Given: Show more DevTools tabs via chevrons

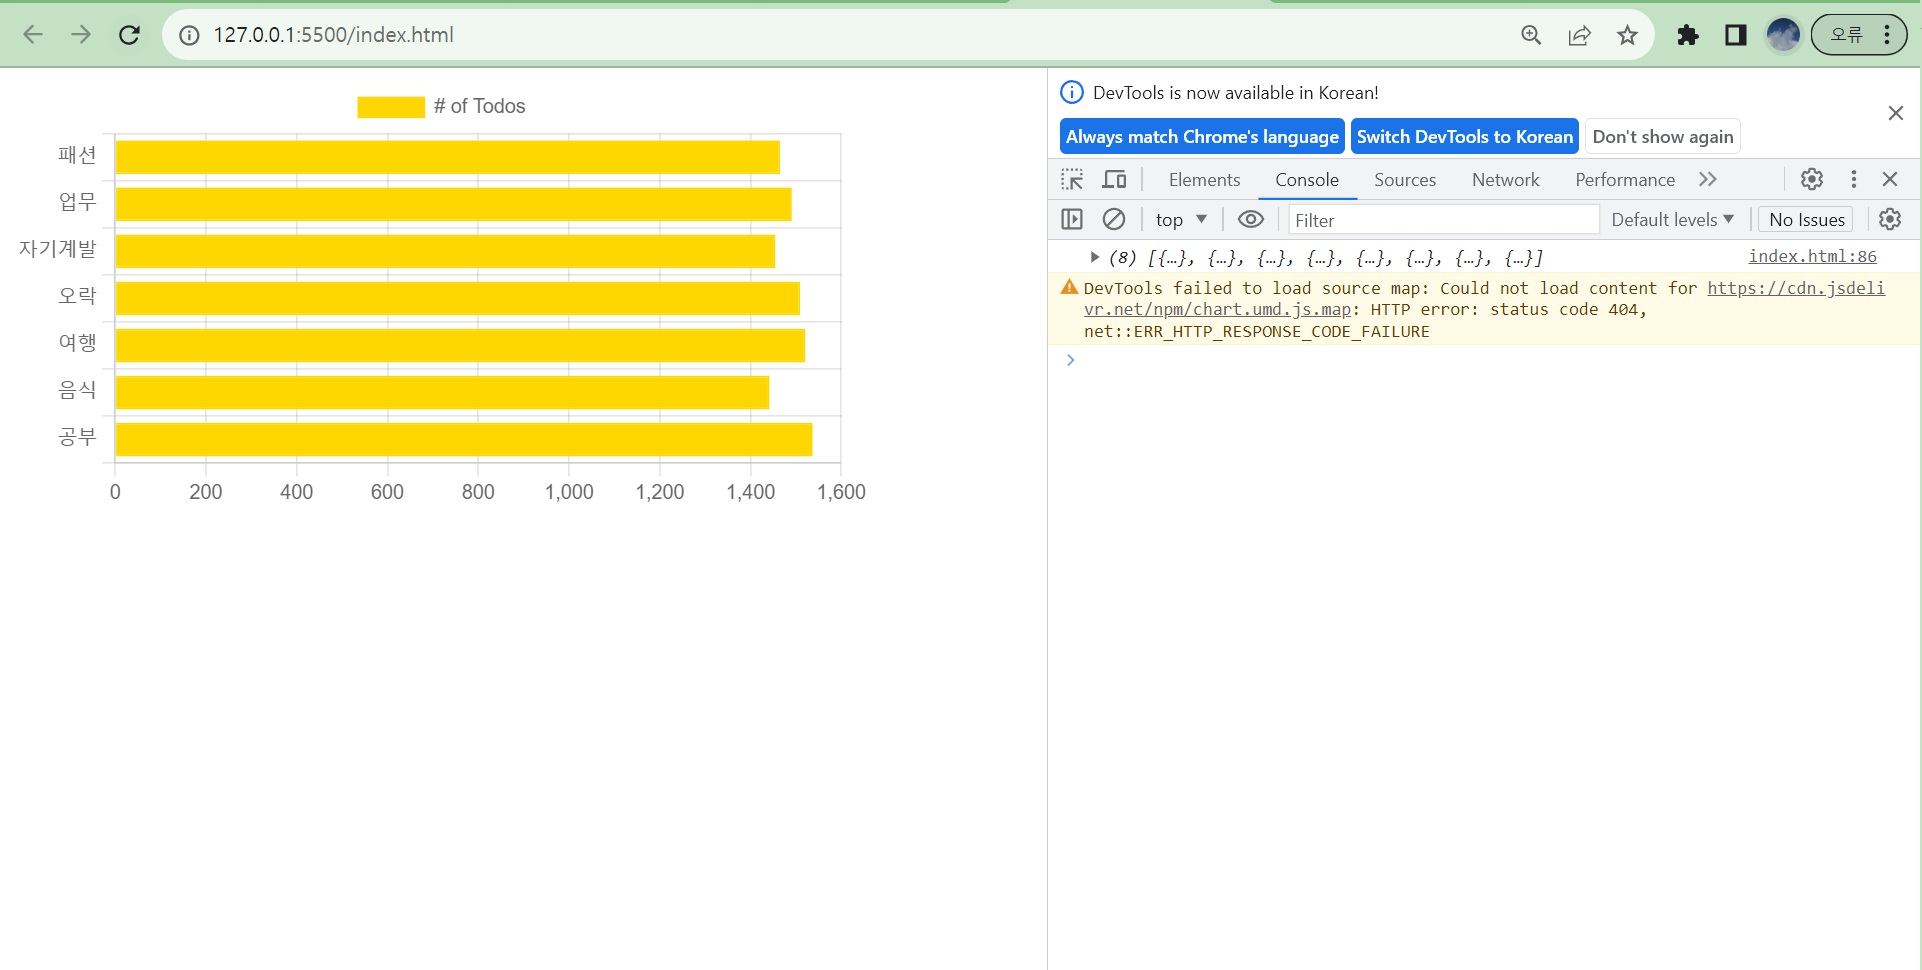Looking at the screenshot, I should [1707, 179].
